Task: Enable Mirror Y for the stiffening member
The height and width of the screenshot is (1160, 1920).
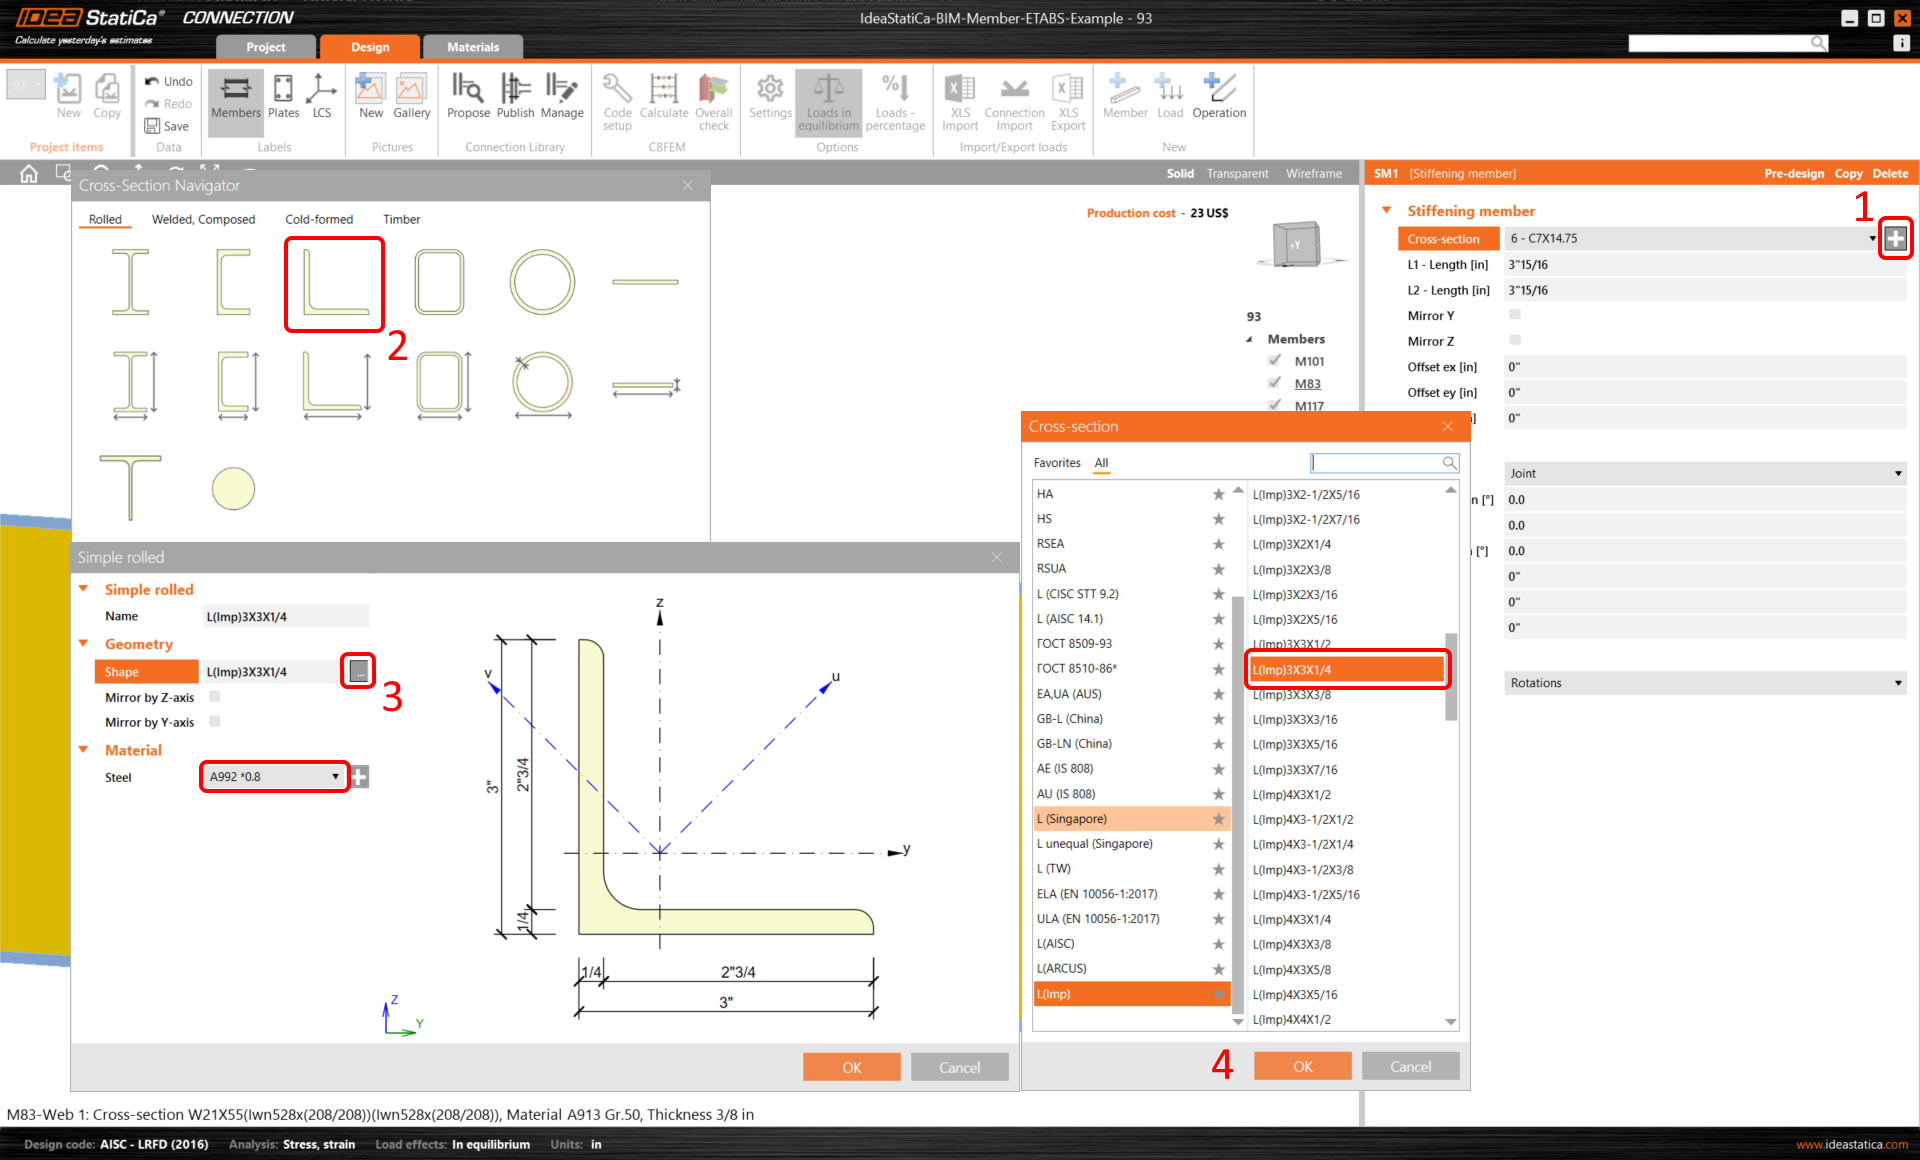Action: coord(1516,314)
